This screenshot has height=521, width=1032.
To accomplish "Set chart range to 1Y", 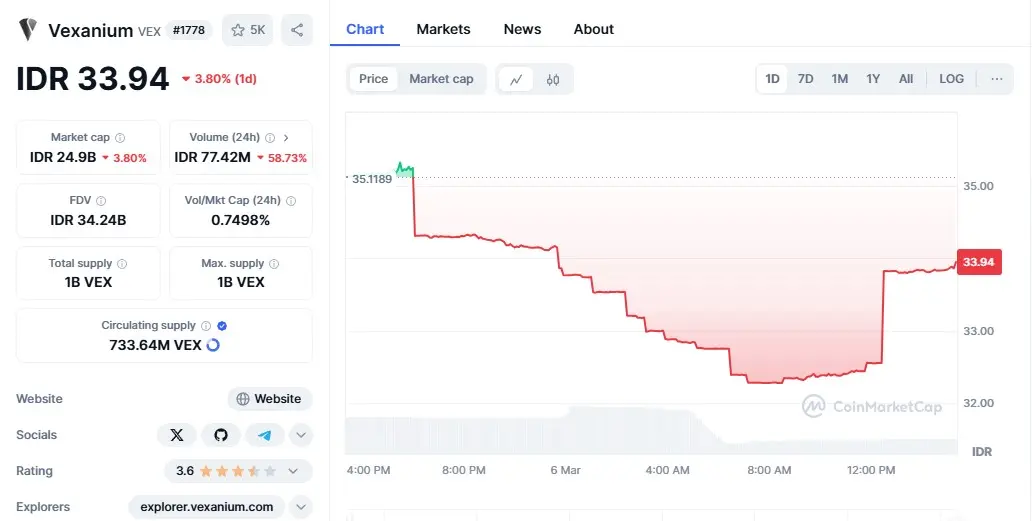I will coord(873,79).
